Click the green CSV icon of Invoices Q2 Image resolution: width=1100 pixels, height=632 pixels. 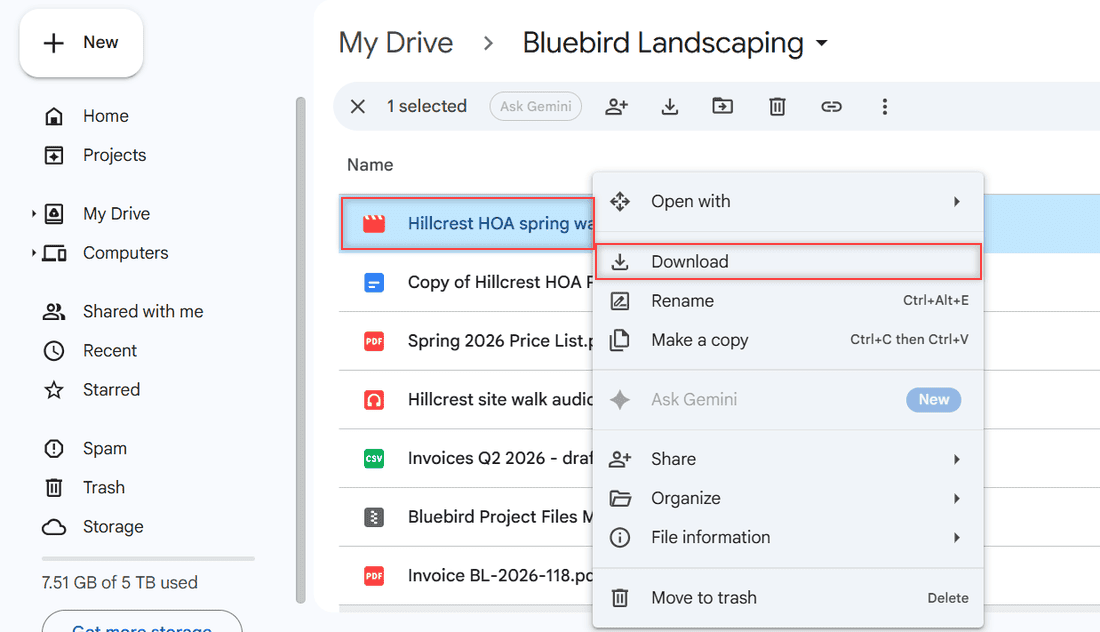(x=374, y=459)
